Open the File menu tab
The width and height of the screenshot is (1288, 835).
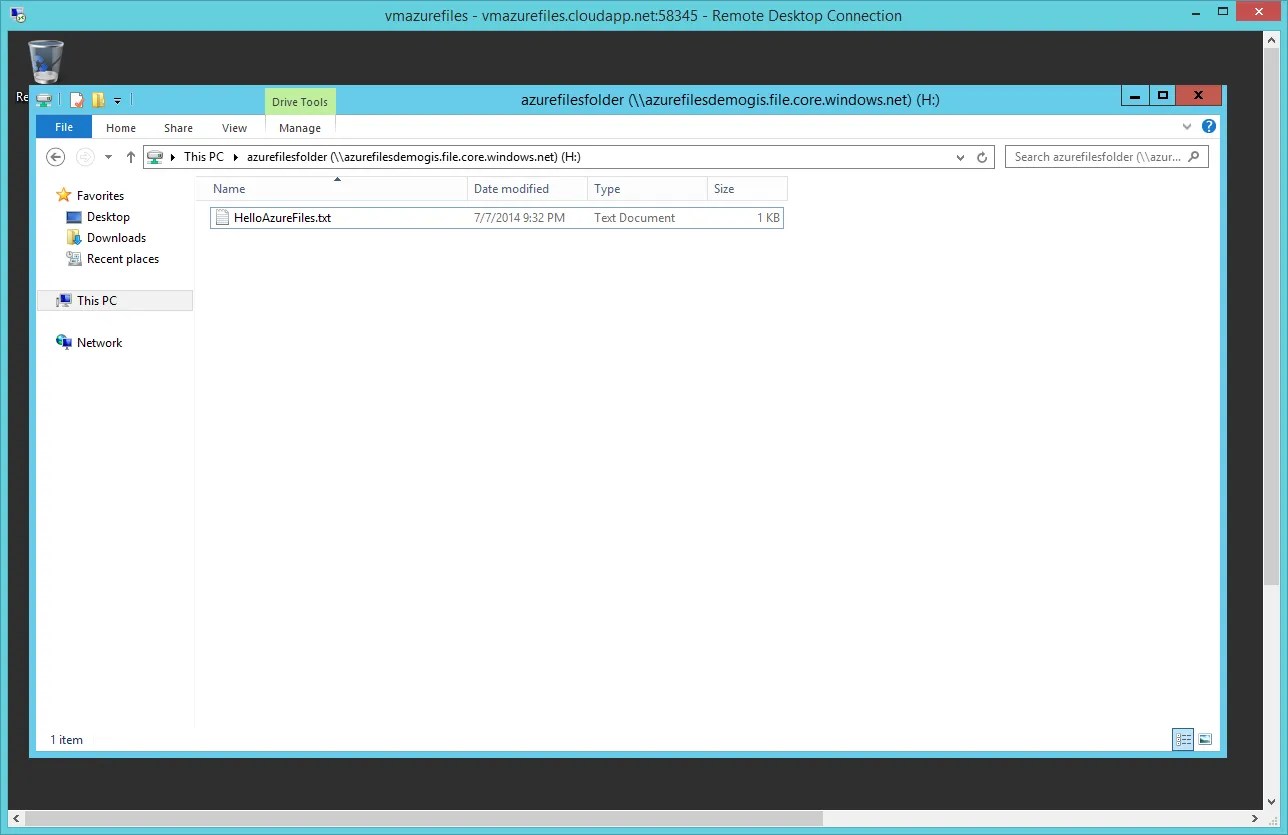[64, 127]
